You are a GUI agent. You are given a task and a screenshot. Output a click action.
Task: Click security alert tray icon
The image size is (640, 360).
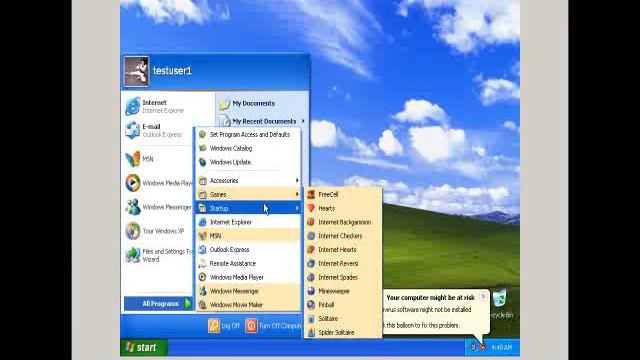(483, 347)
